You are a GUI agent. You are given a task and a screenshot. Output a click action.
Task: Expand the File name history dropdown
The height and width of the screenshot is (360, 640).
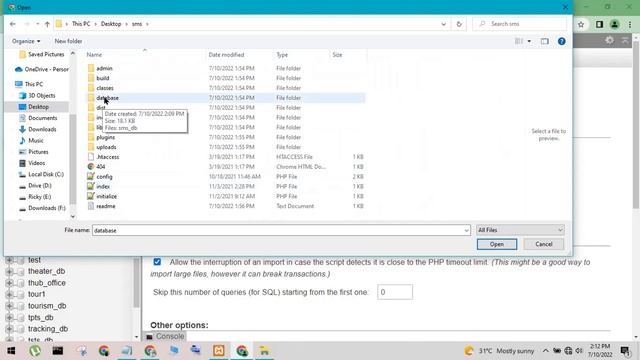point(466,231)
